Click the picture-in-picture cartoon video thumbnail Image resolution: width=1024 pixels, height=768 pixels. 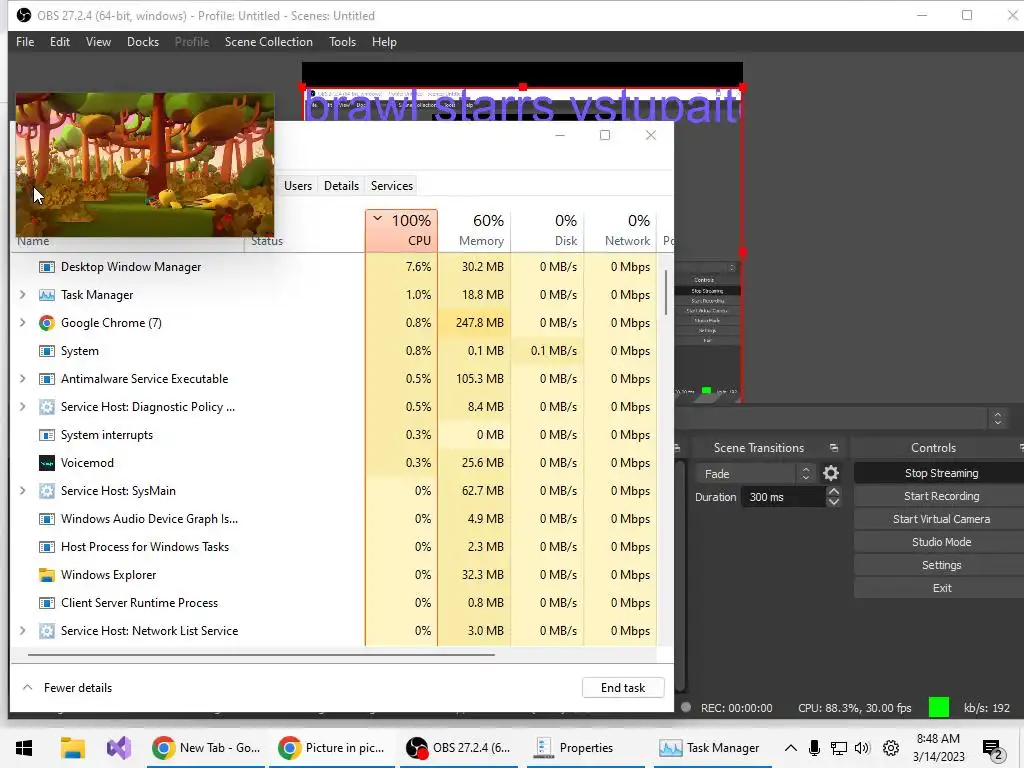[145, 165]
